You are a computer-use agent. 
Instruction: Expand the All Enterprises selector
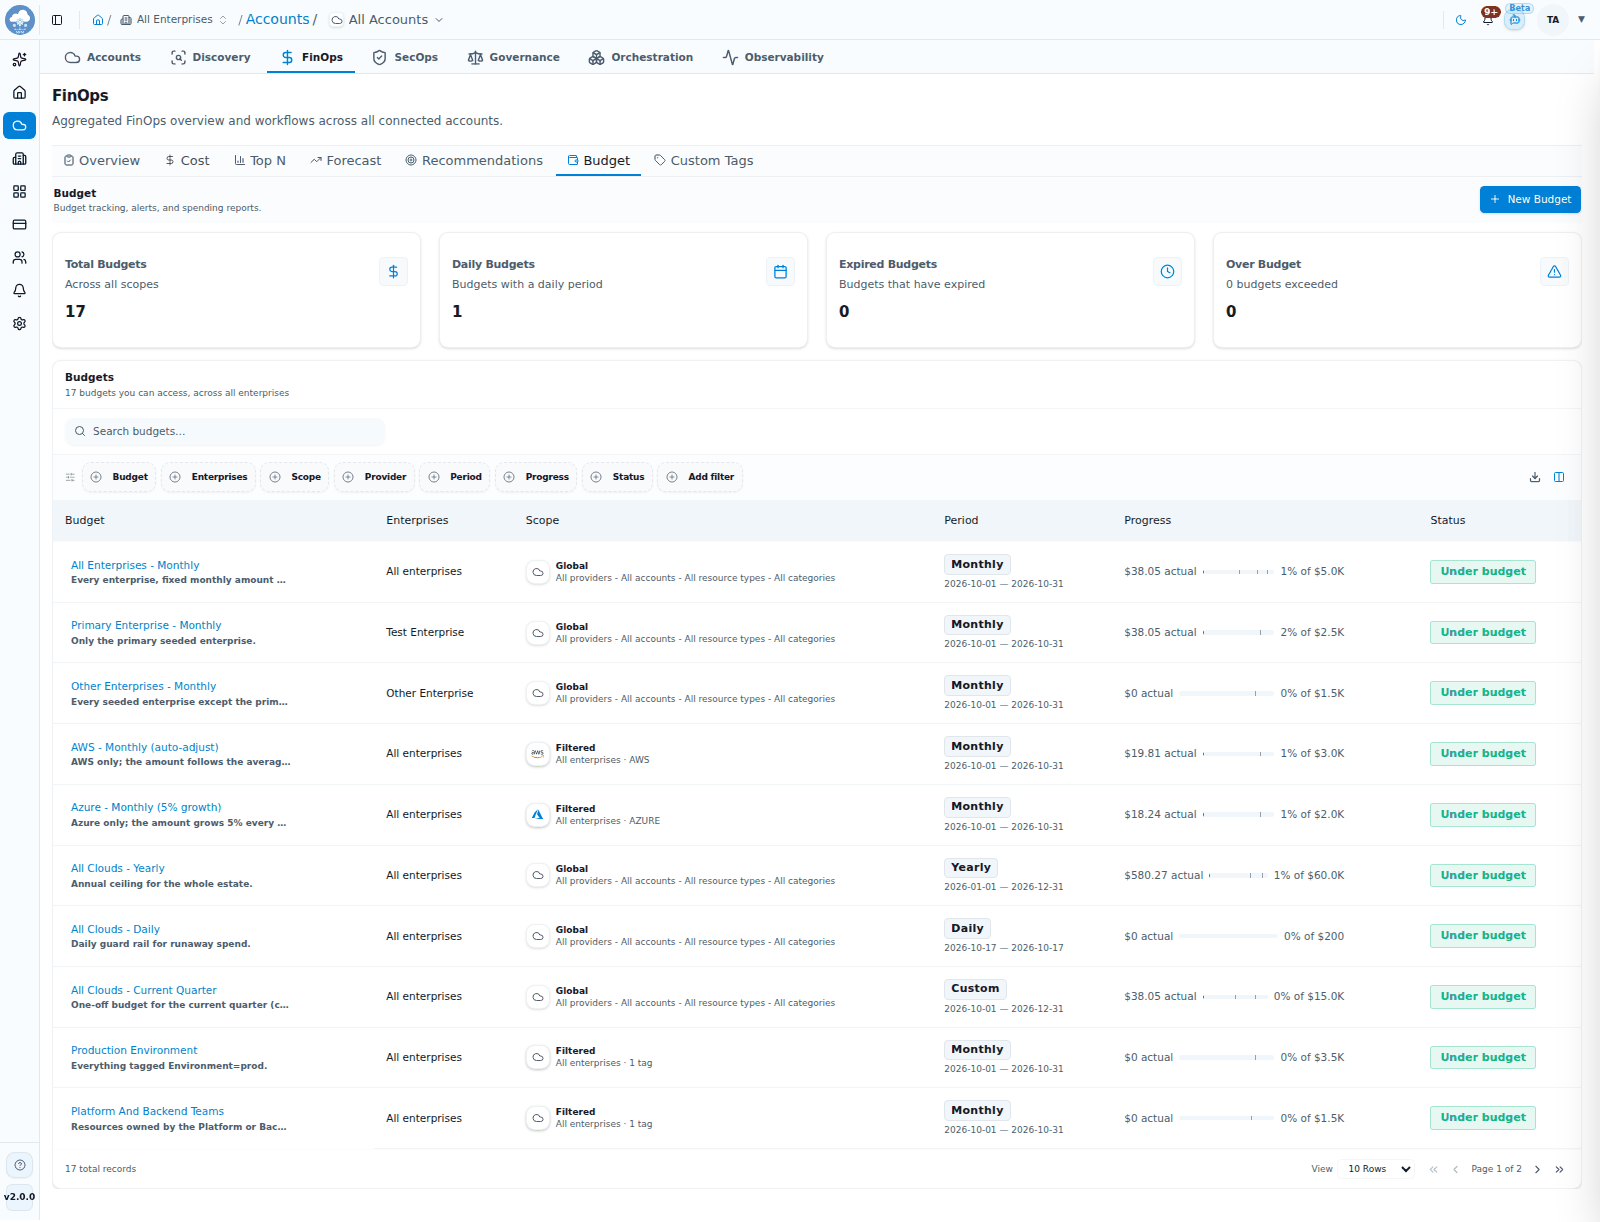click(174, 20)
